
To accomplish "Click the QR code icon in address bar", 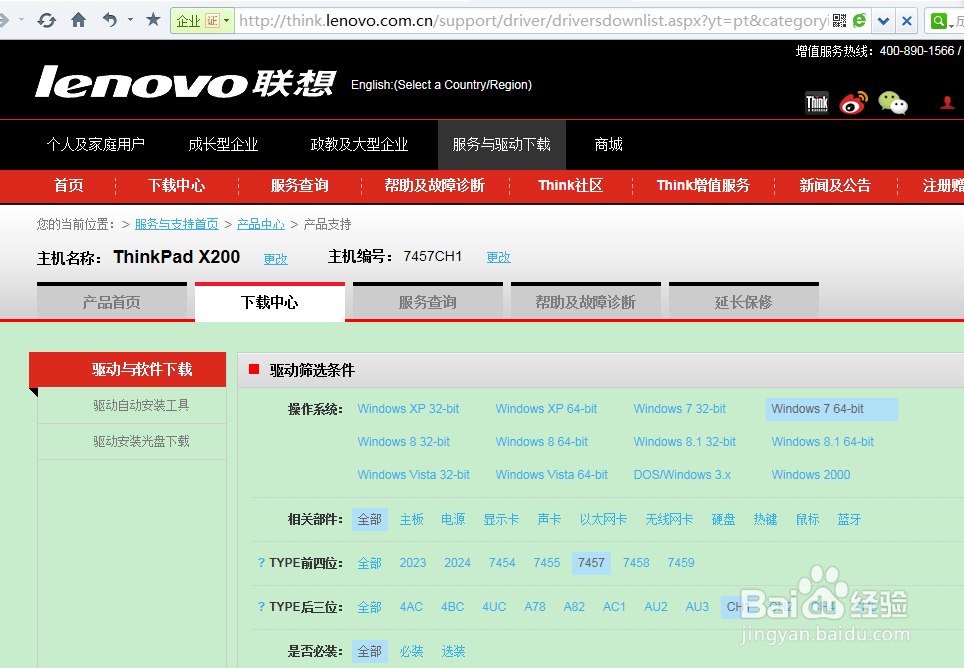I will pyautogui.click(x=839, y=21).
